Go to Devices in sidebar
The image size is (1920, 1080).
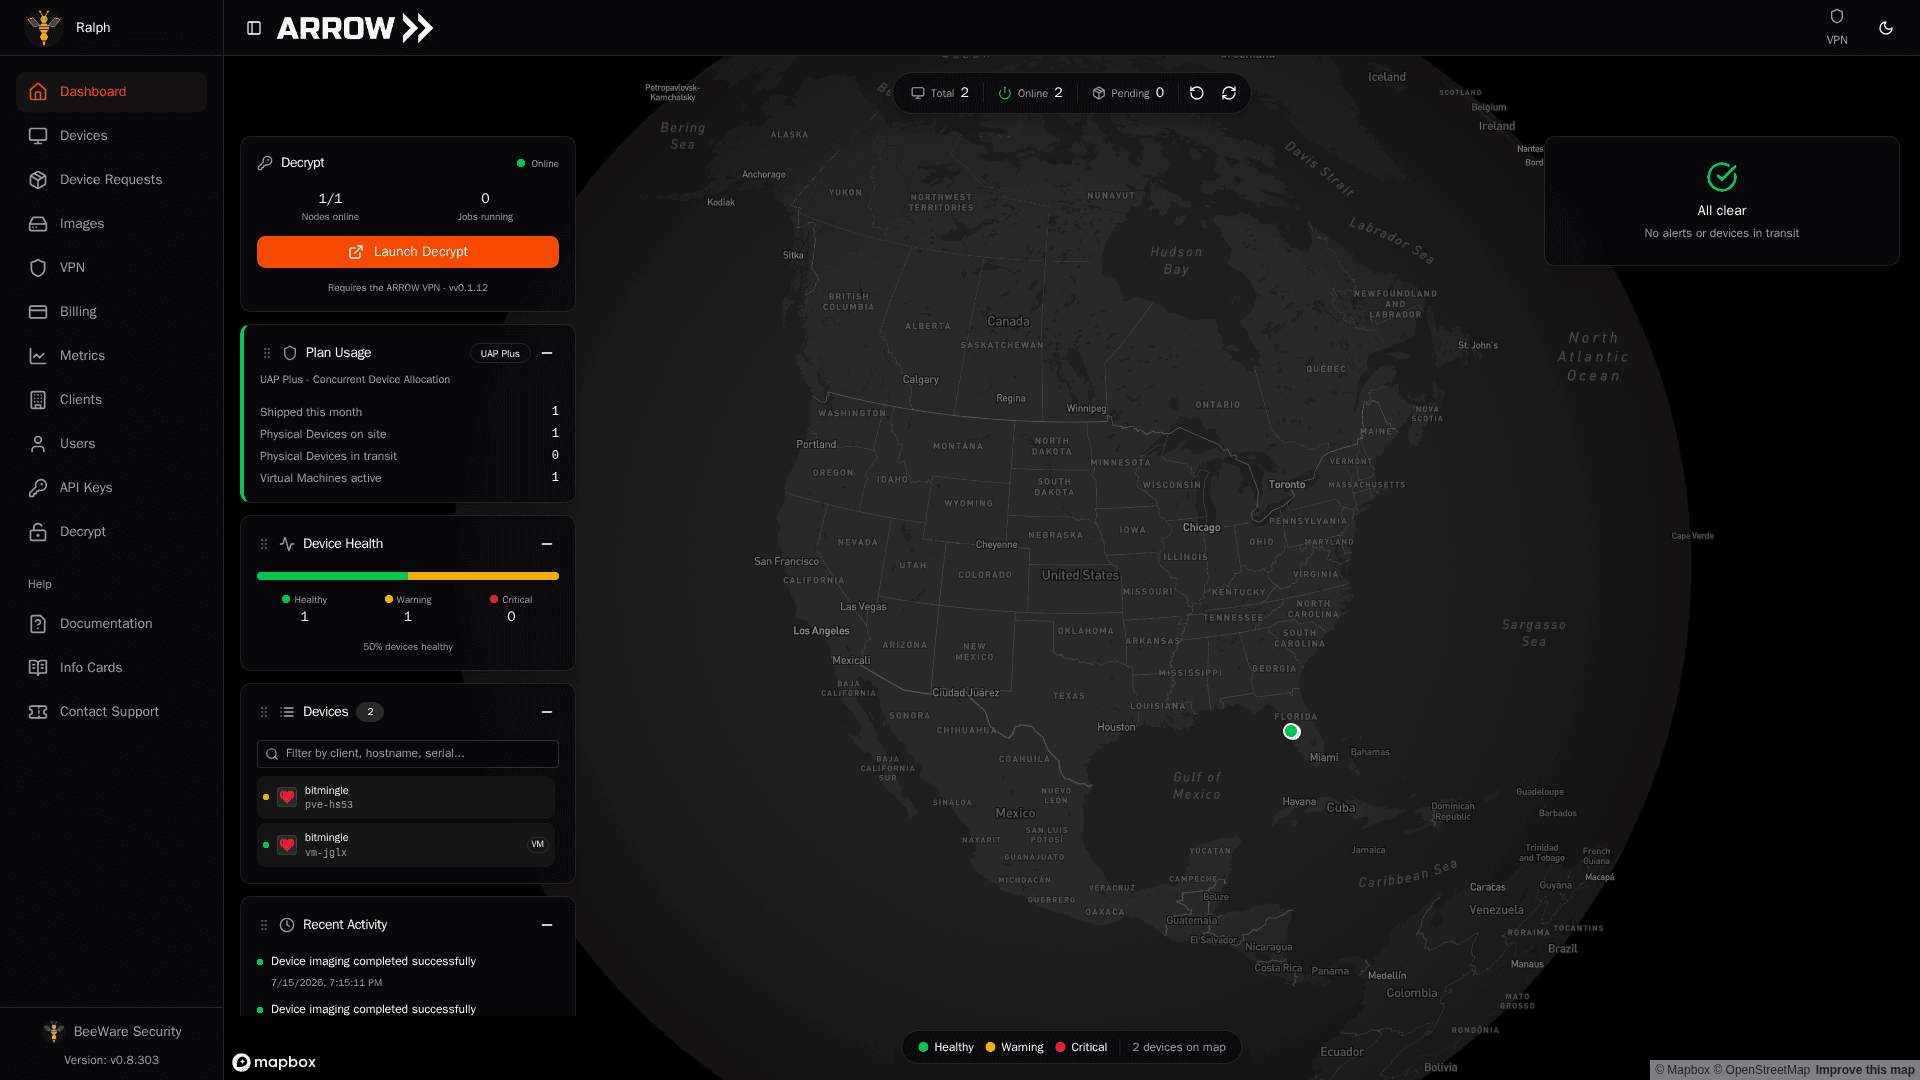click(x=111, y=136)
